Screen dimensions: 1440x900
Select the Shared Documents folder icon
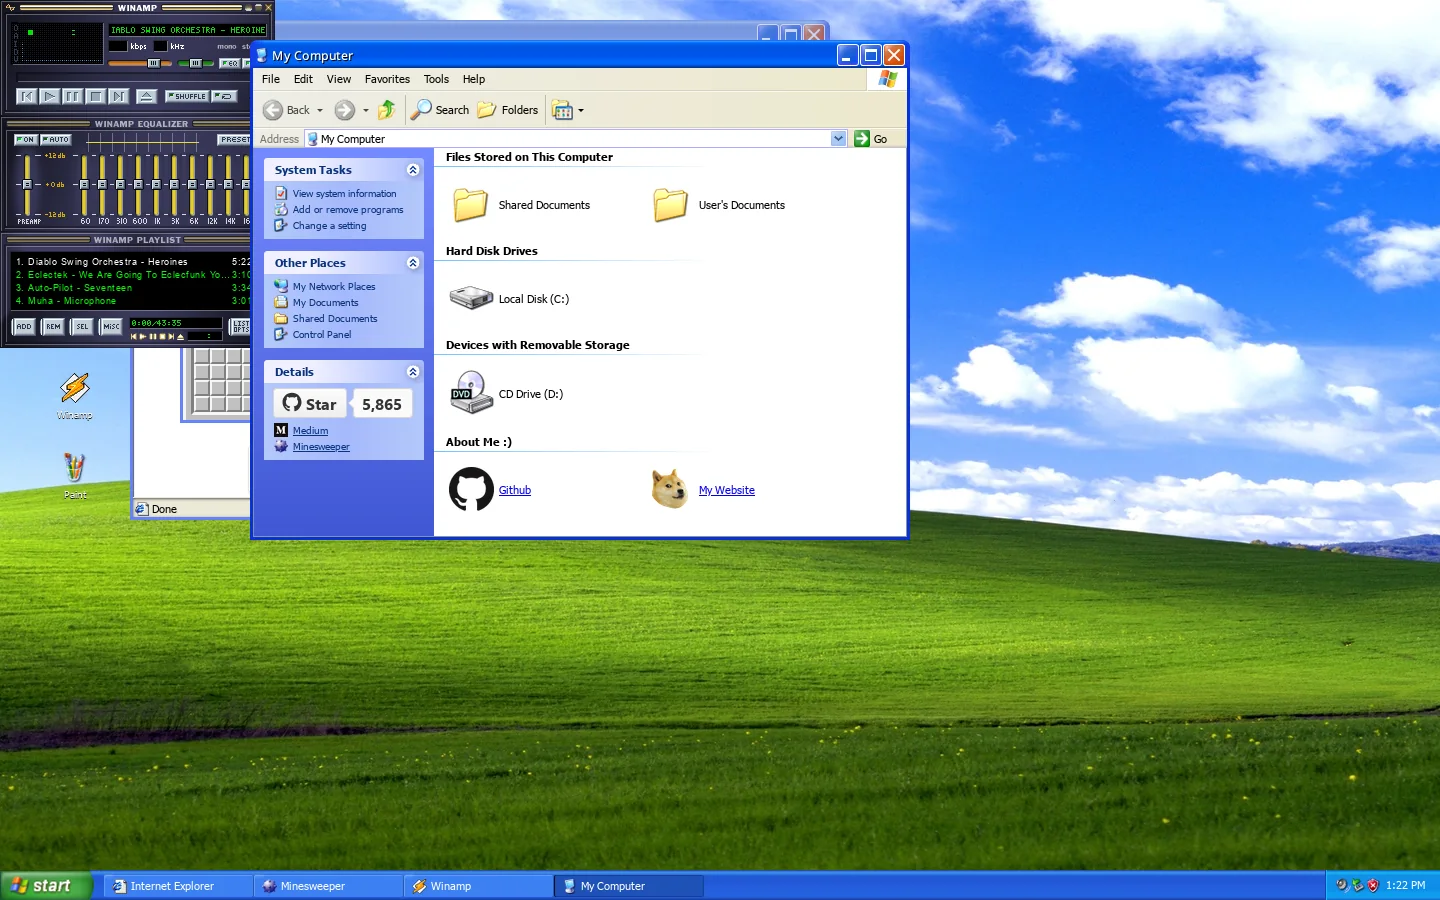click(x=470, y=205)
